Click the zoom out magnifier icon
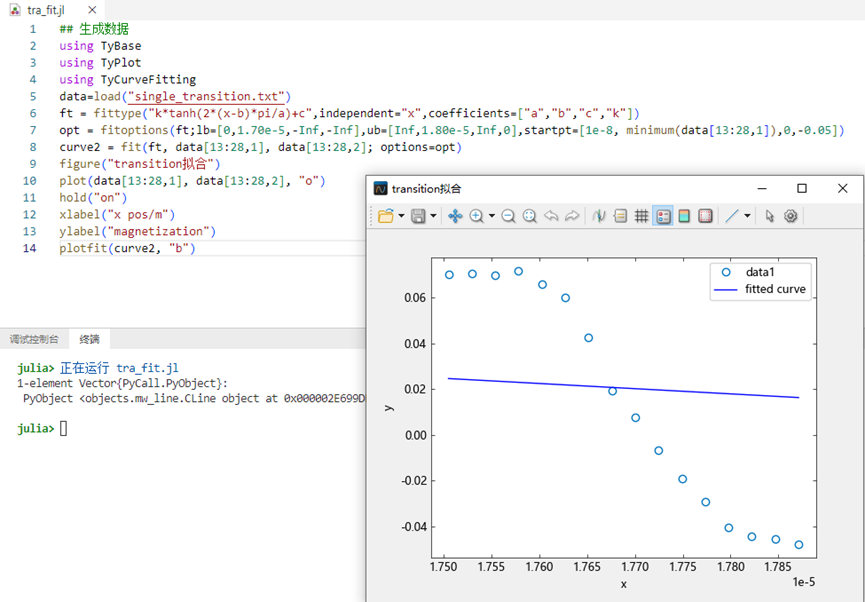Screen dimensions: 865x602 [508, 216]
